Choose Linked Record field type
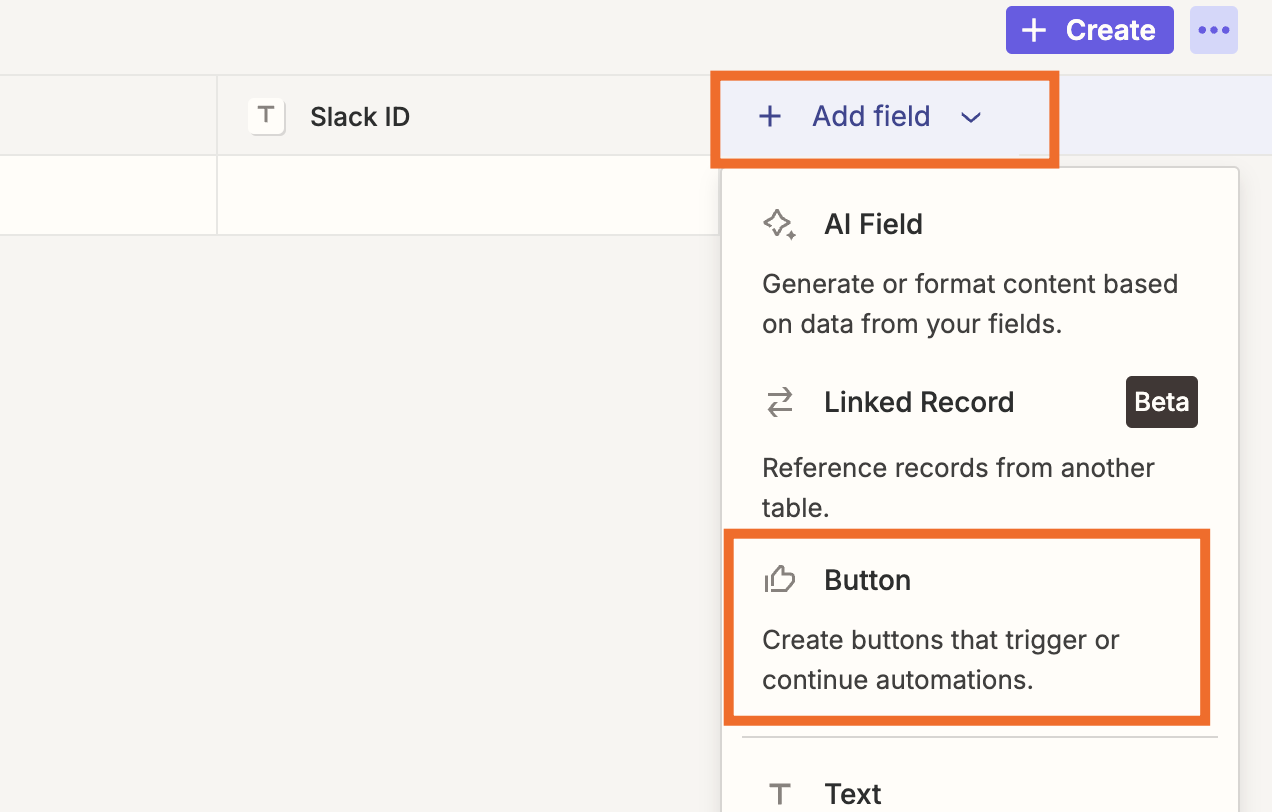1272x812 pixels. (918, 402)
